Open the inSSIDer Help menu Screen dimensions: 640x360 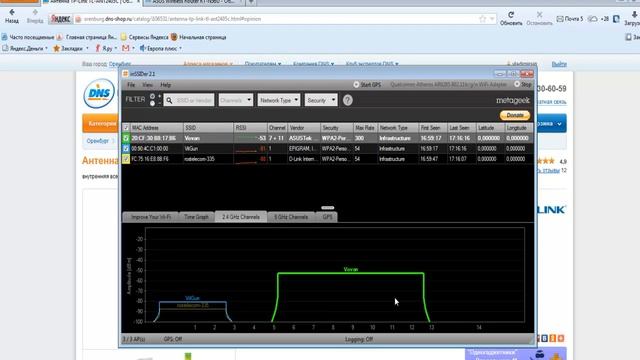pos(165,85)
